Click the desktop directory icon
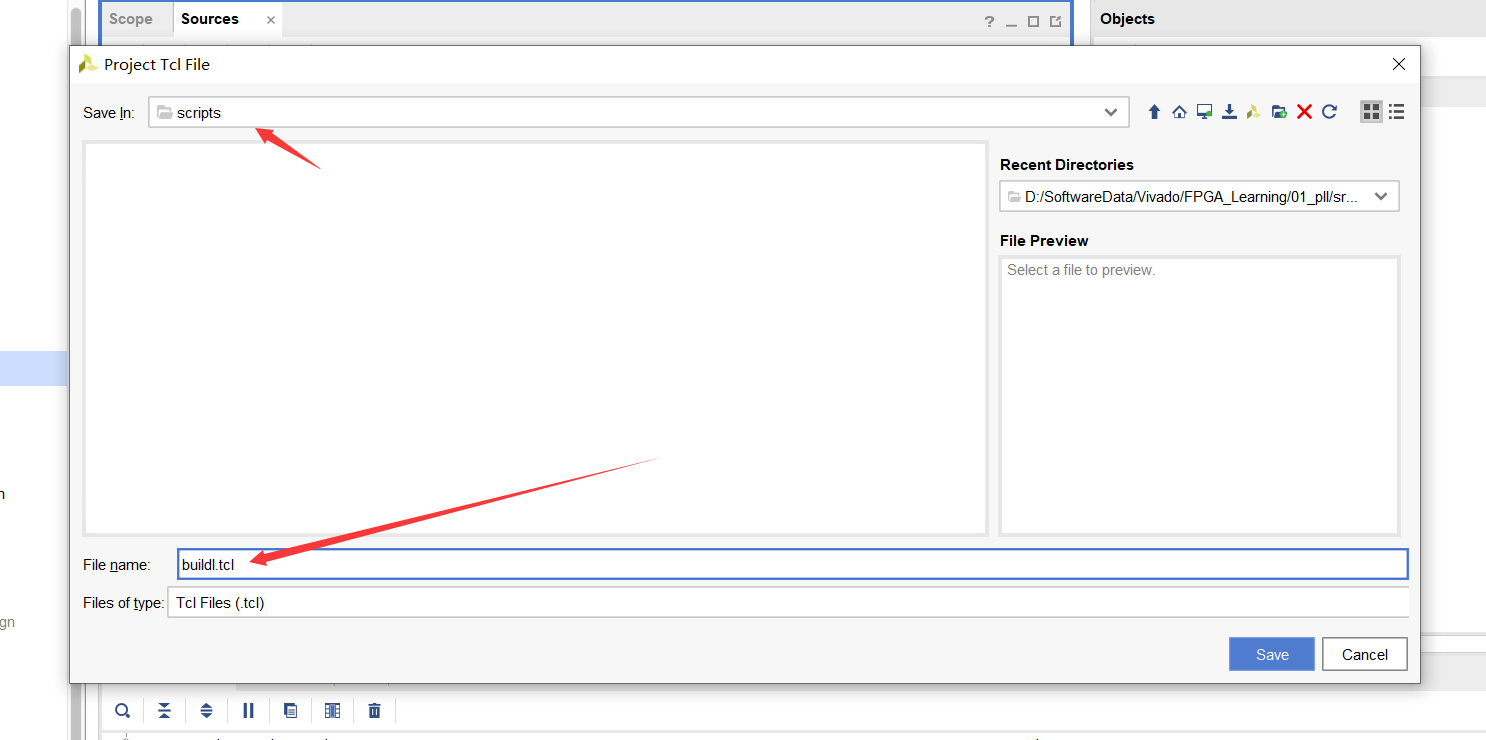The width and height of the screenshot is (1486, 740). (1204, 112)
